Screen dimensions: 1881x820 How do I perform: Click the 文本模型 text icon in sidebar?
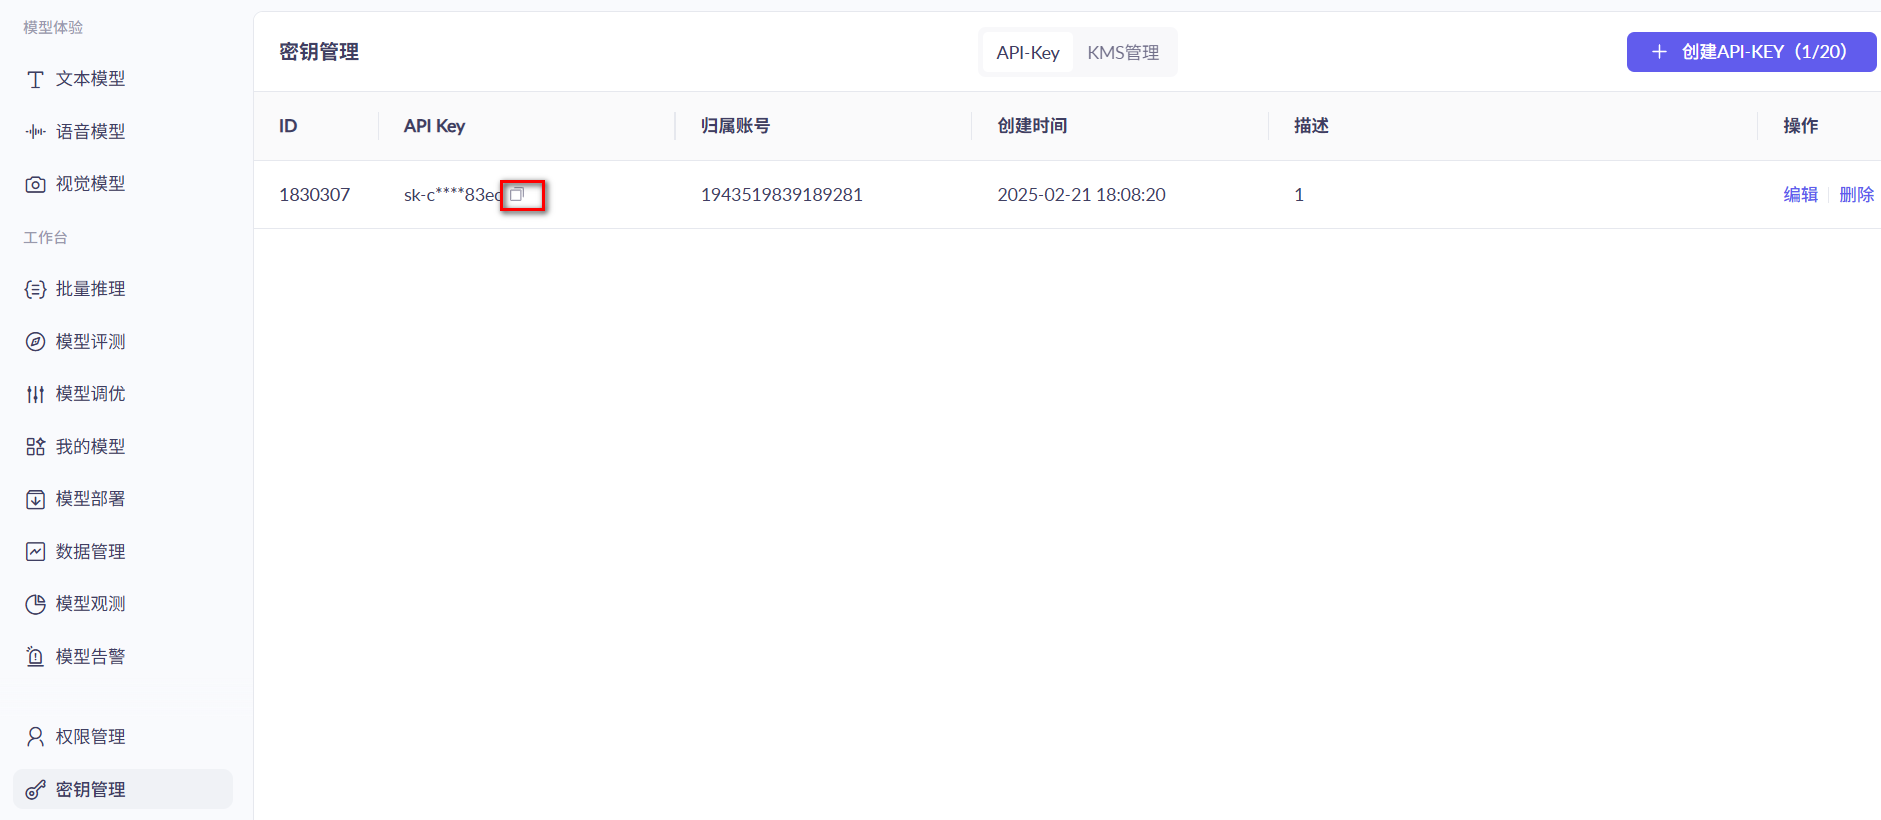(35, 79)
